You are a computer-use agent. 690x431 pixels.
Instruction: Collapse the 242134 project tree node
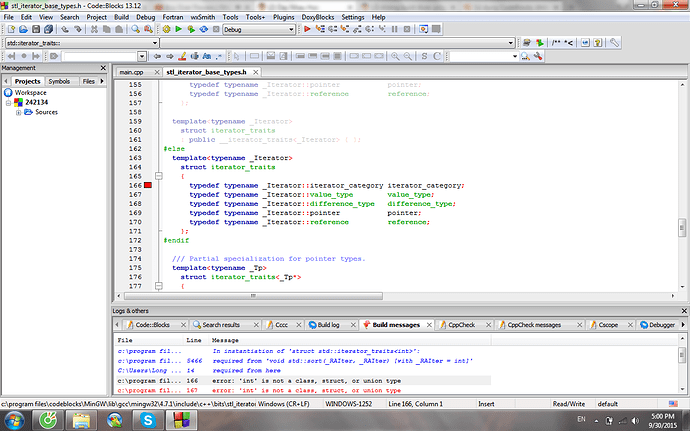pos(8,102)
